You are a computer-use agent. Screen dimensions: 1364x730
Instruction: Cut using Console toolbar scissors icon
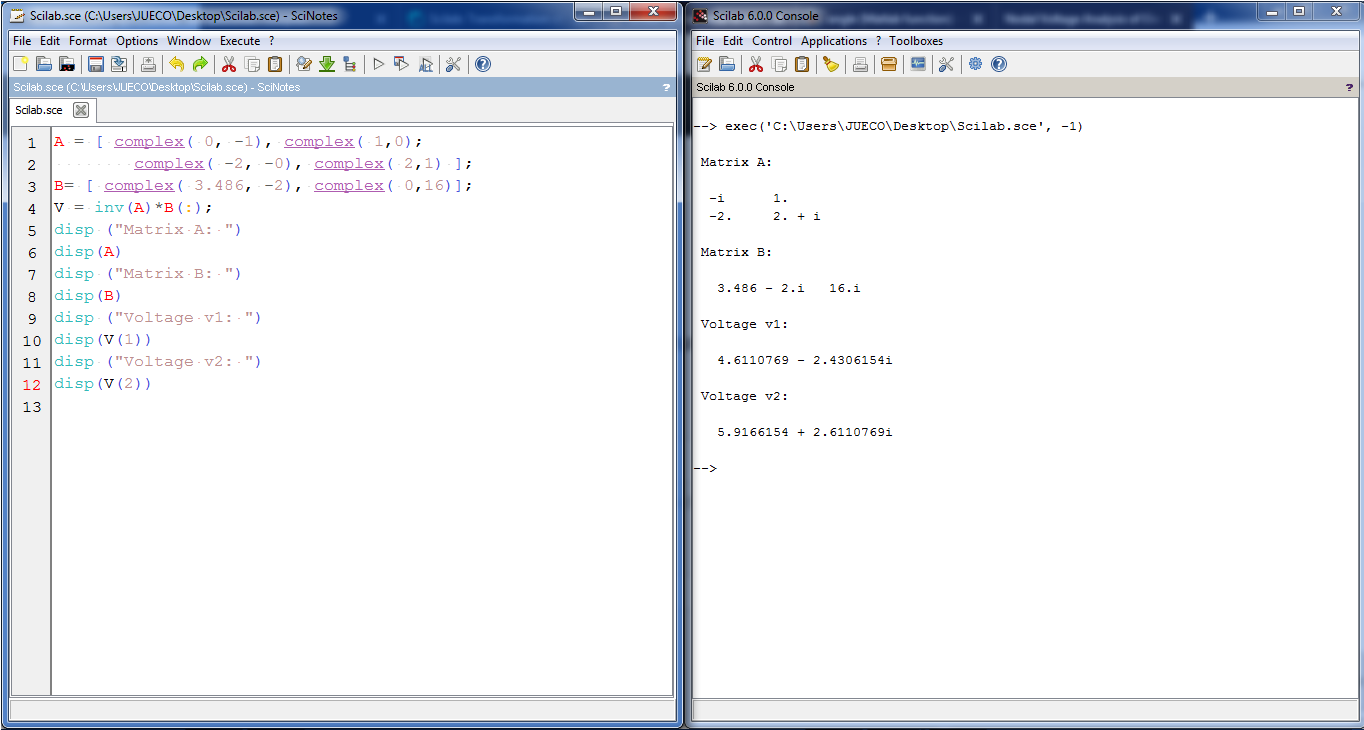pos(756,64)
